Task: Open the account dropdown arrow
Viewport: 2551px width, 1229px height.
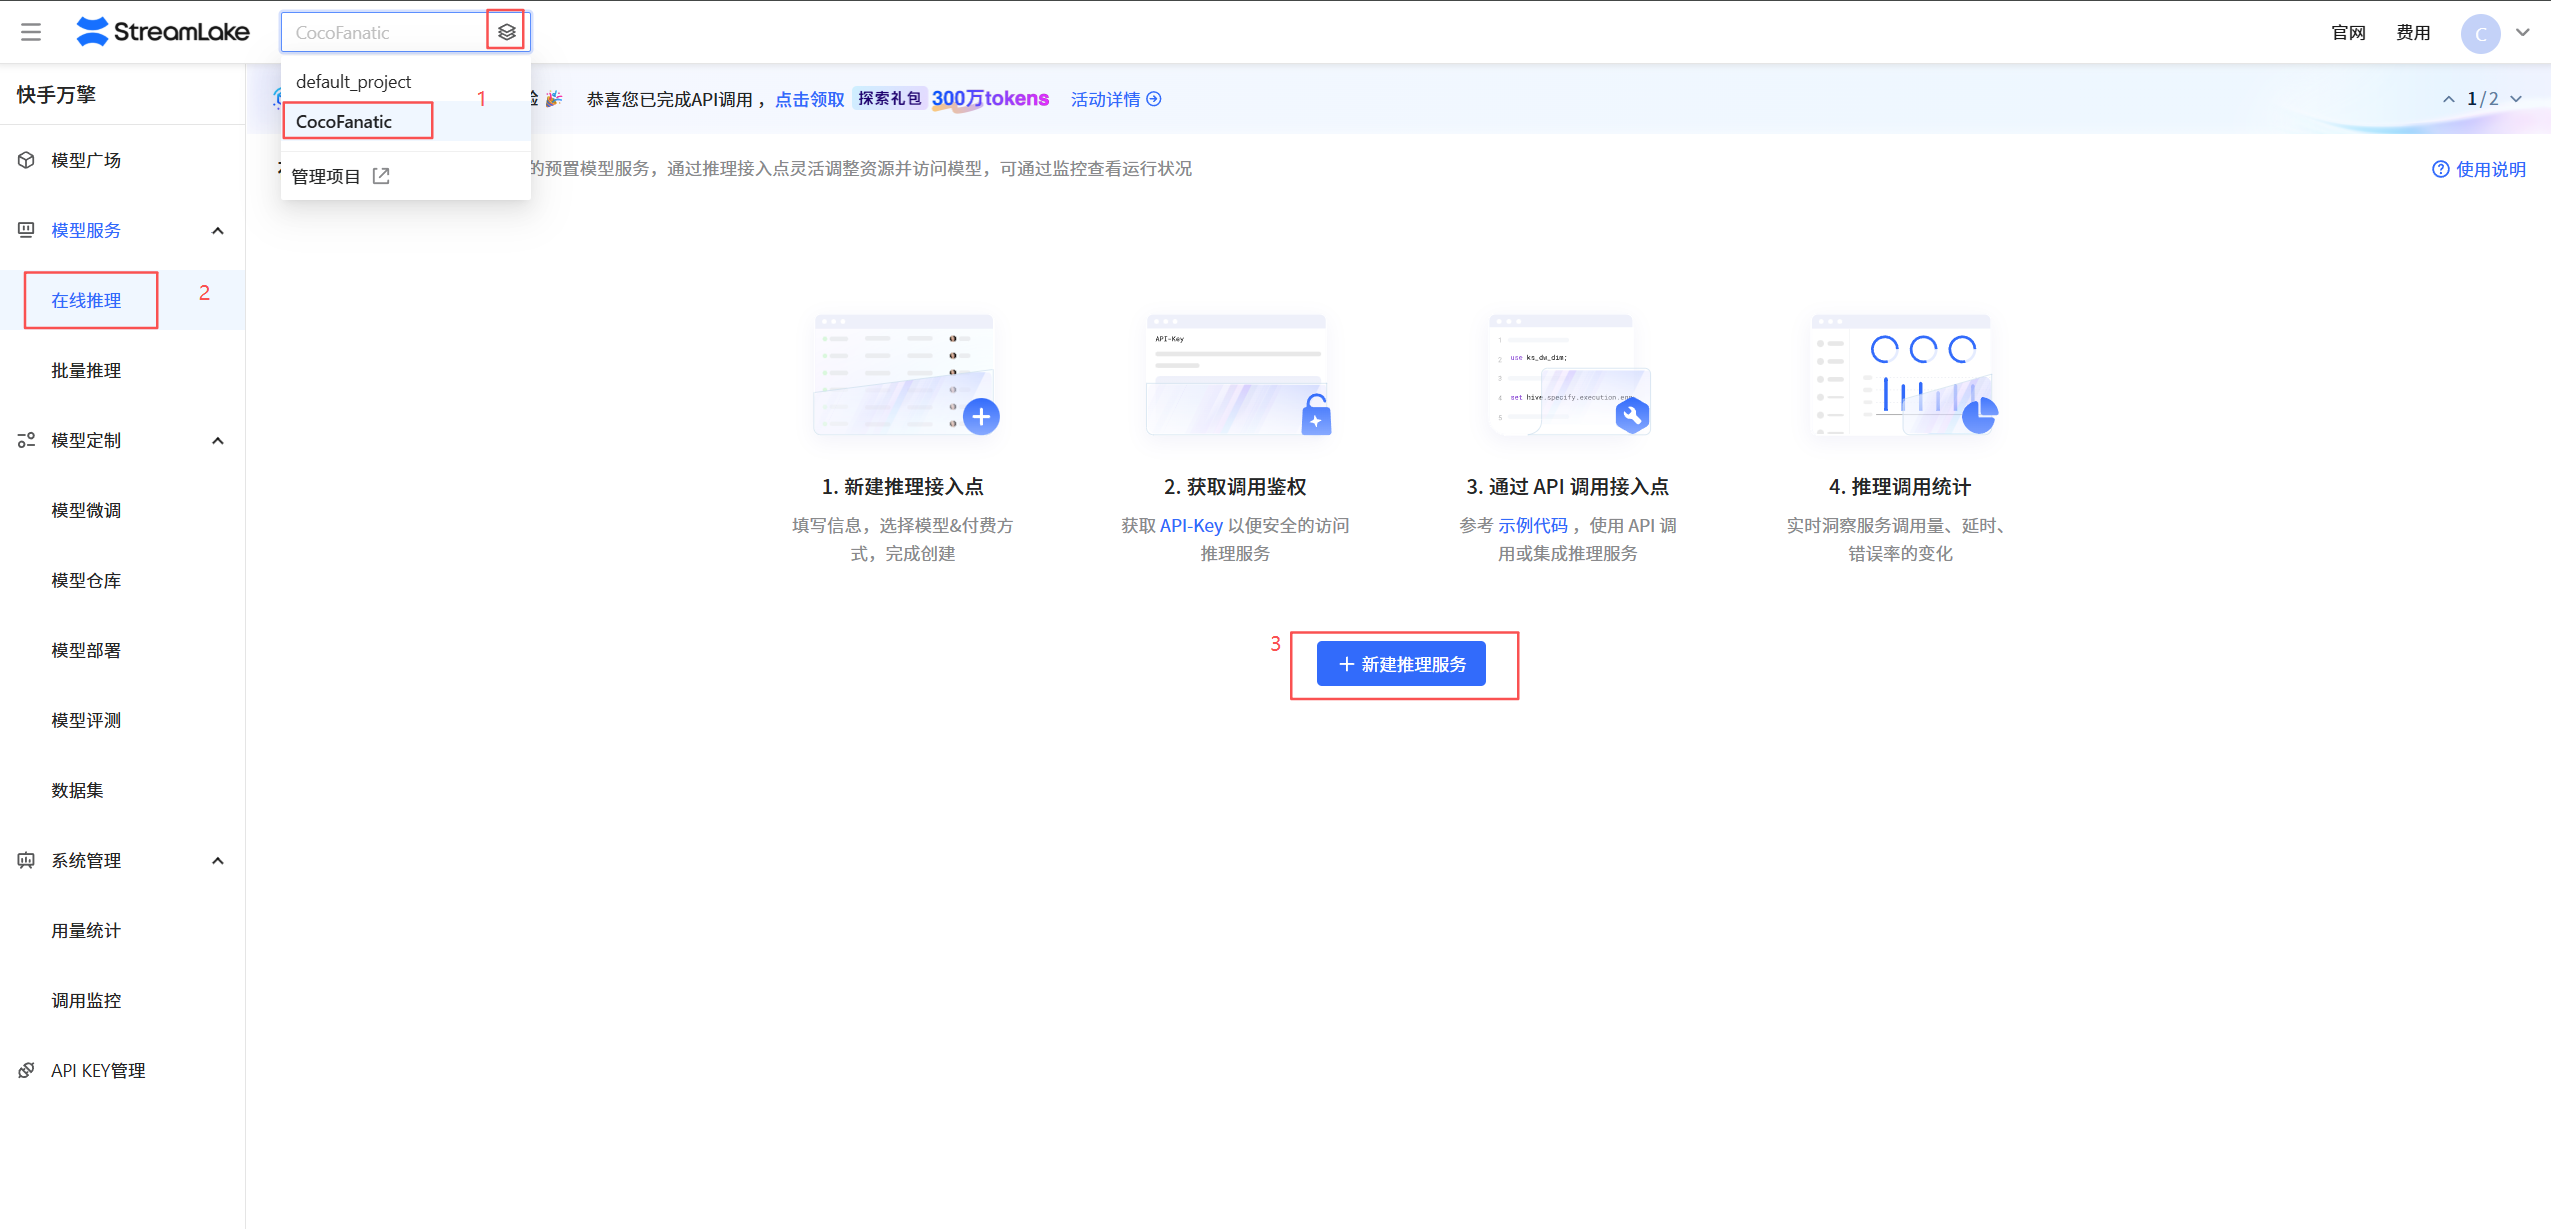Action: (2523, 33)
